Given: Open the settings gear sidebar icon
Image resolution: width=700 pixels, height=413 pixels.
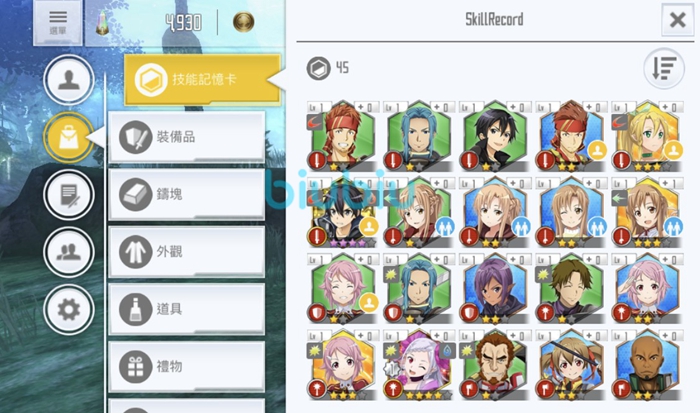Looking at the screenshot, I should pos(69,309).
